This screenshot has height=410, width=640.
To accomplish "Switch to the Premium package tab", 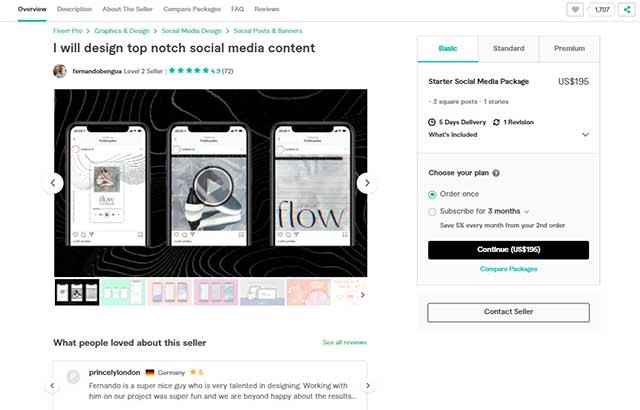I will click(x=569, y=48).
